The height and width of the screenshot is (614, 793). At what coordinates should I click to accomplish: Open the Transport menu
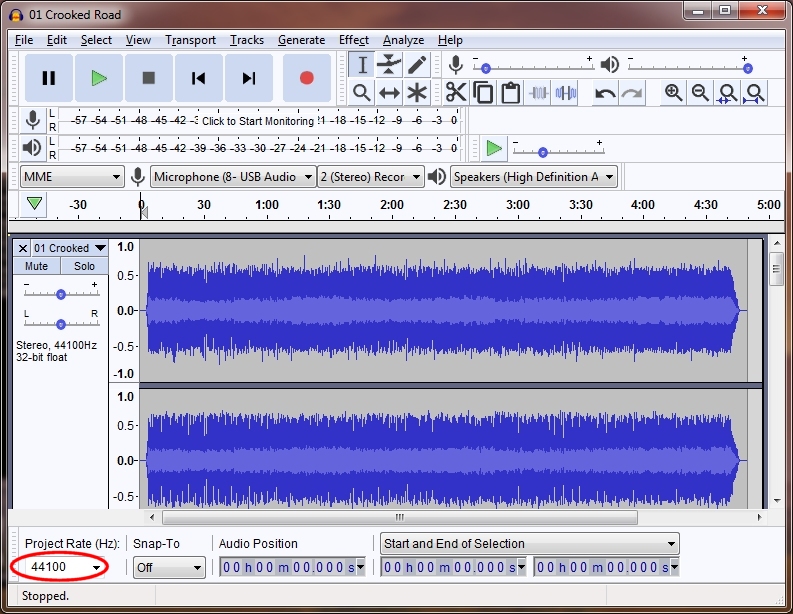[x=190, y=40]
